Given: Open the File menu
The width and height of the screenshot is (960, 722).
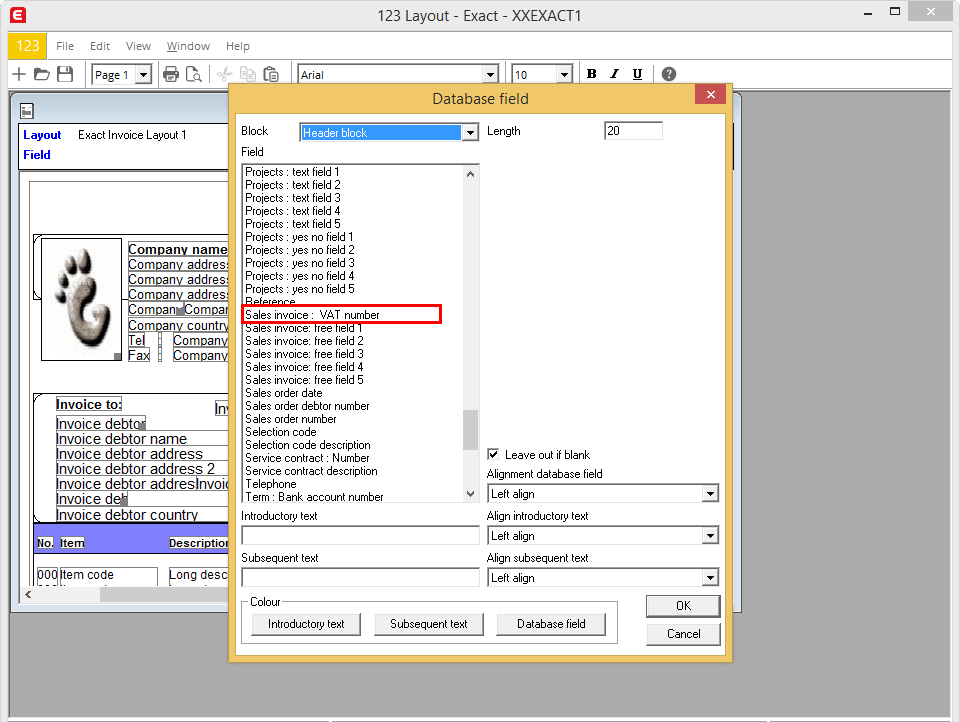Looking at the screenshot, I should click(x=65, y=46).
